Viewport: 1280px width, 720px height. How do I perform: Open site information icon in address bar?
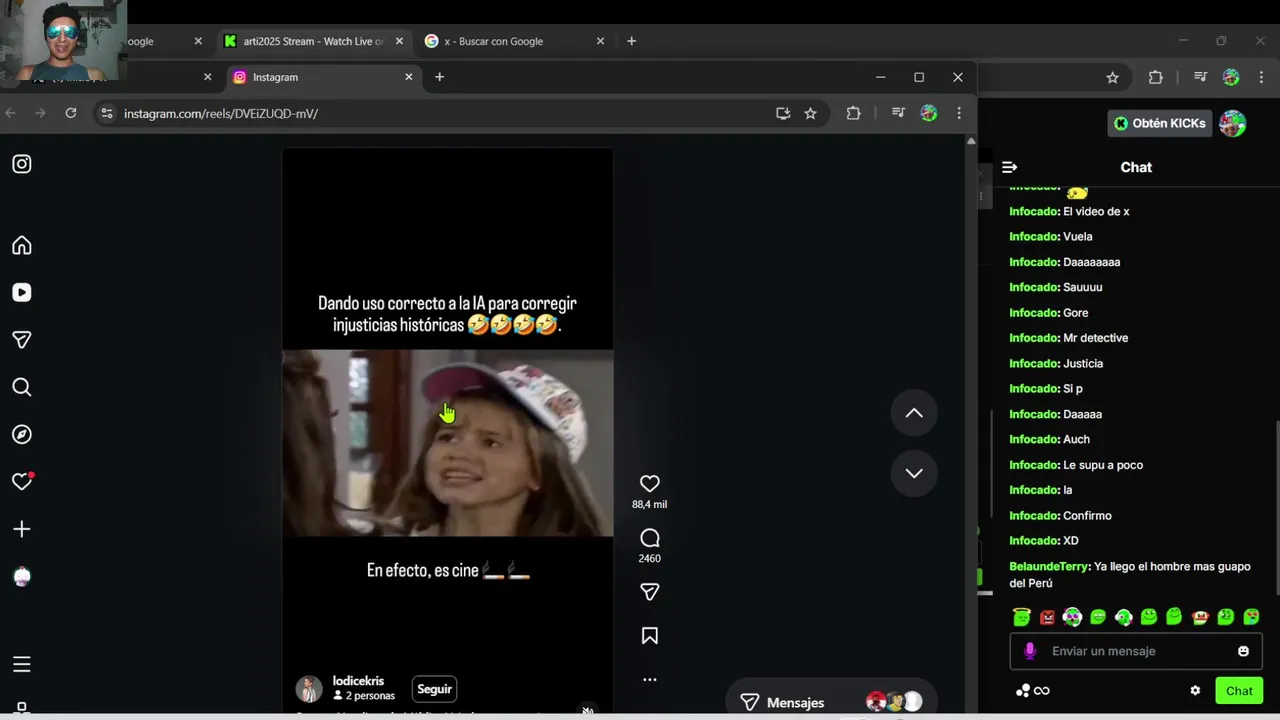click(x=107, y=113)
